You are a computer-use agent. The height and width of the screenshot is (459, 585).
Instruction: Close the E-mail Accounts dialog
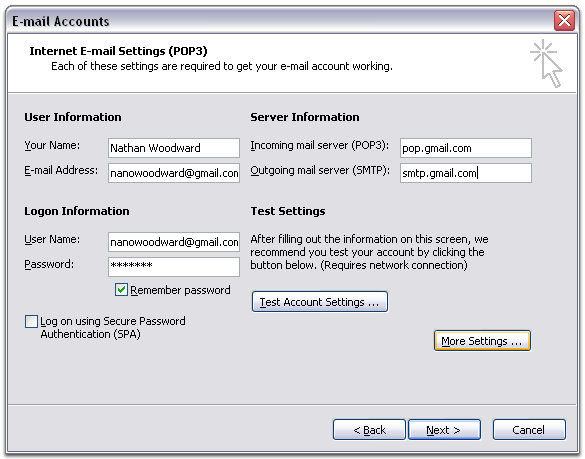[x=564, y=21]
